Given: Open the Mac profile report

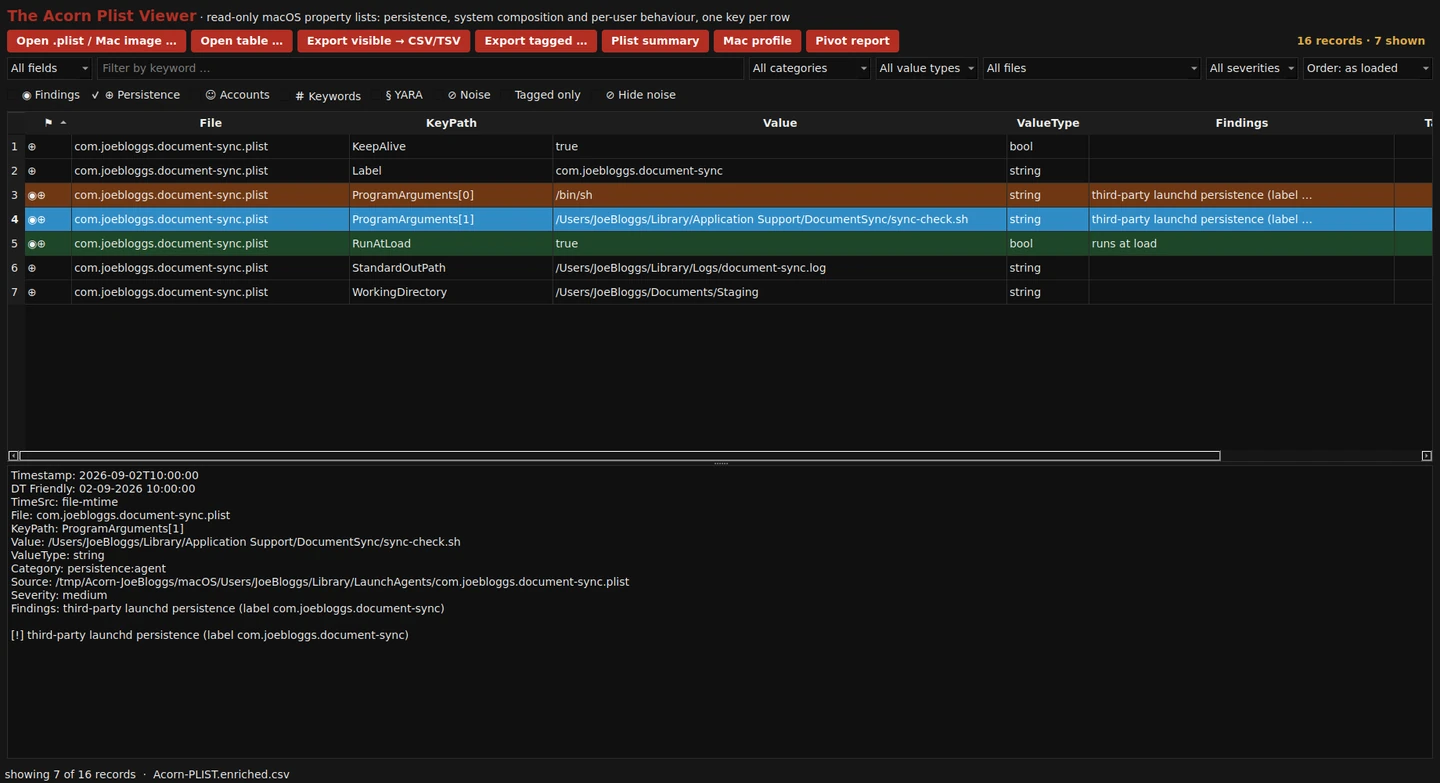Looking at the screenshot, I should [757, 41].
